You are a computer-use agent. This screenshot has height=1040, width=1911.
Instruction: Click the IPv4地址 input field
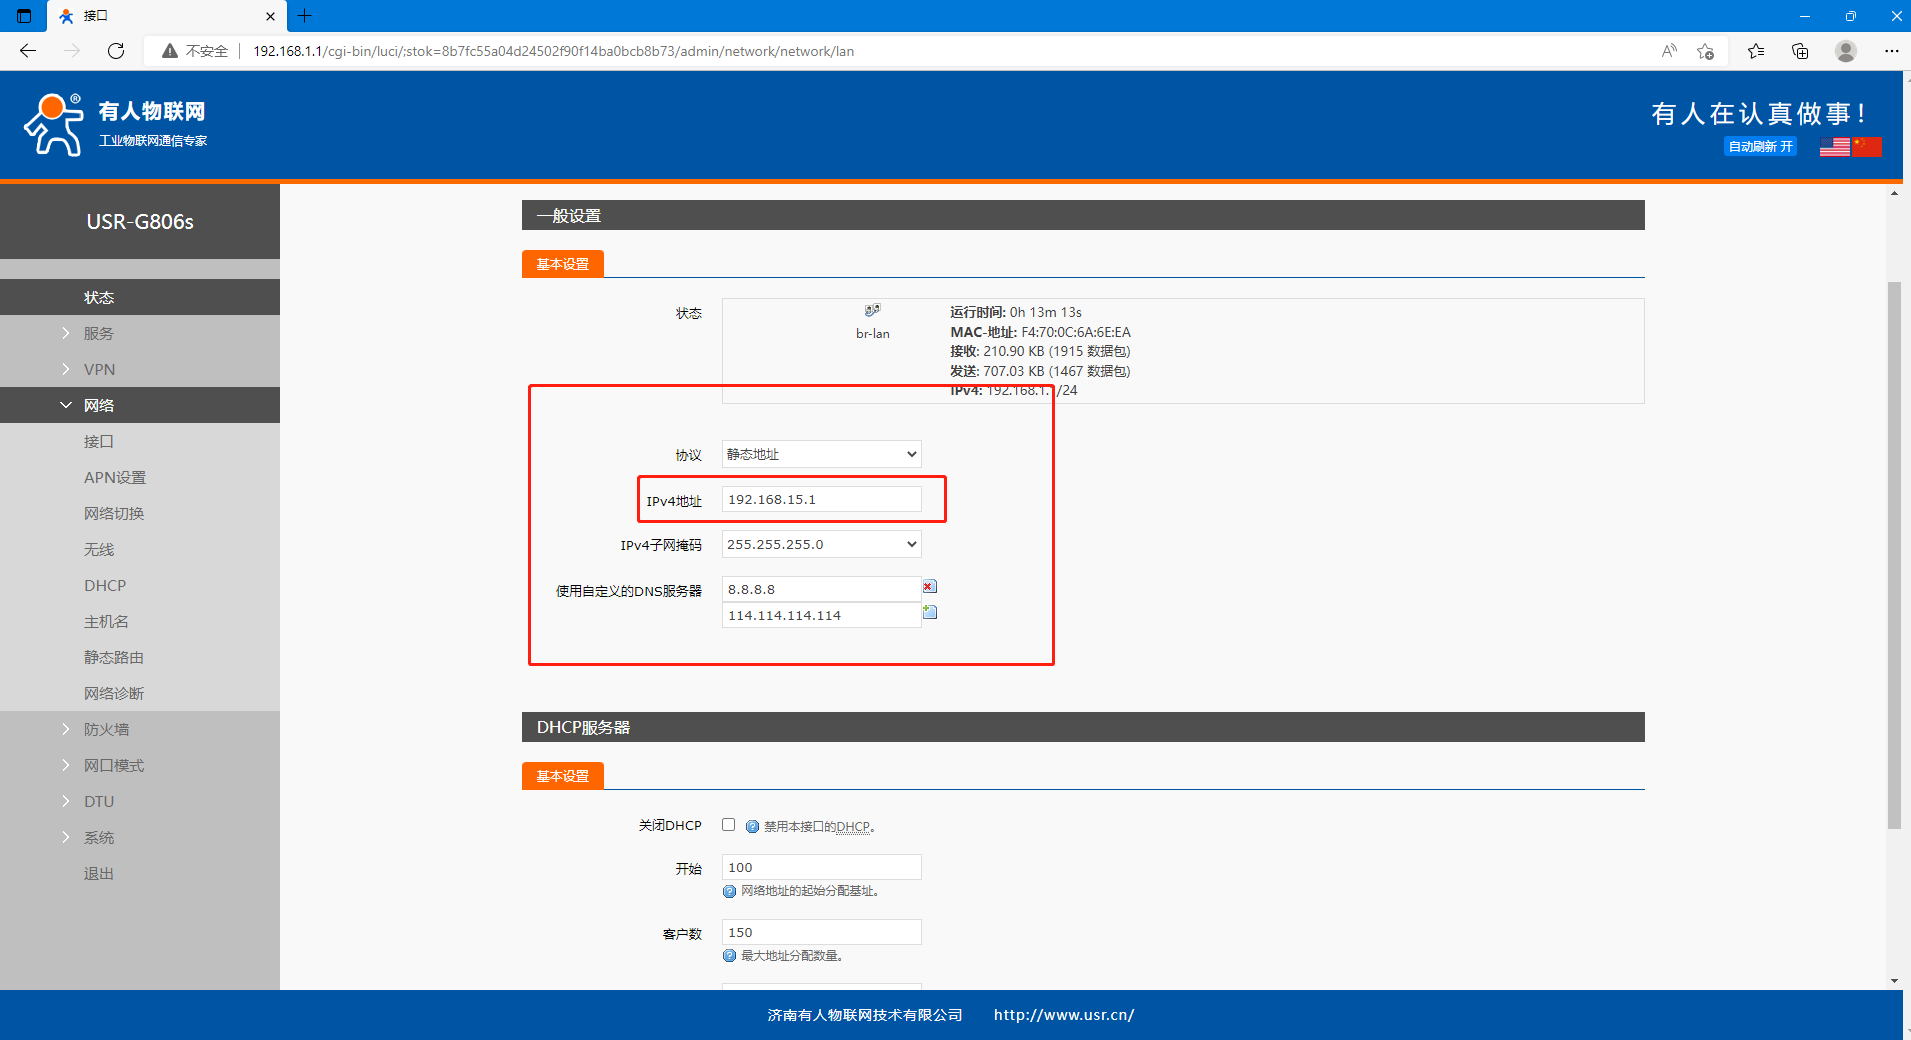pos(821,499)
